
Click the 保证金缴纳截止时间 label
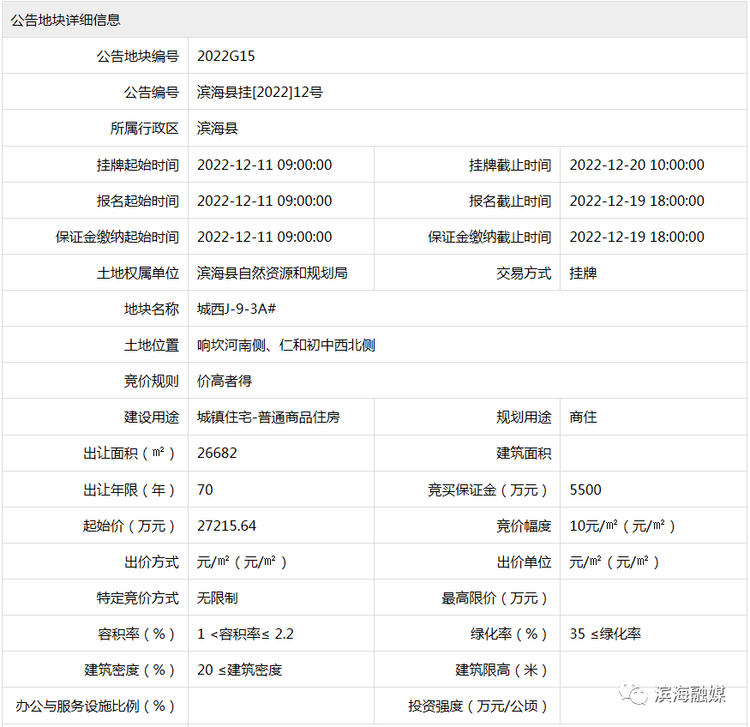489,237
